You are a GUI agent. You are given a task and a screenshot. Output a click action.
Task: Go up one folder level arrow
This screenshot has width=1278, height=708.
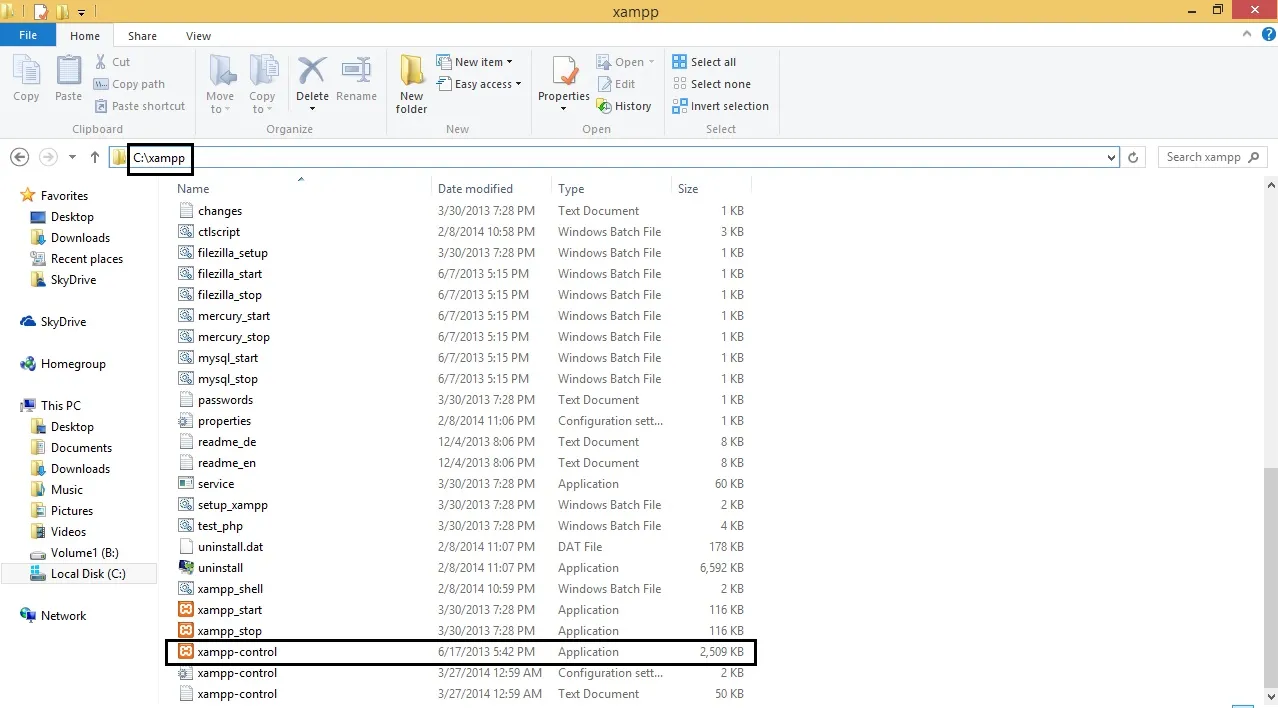click(95, 157)
